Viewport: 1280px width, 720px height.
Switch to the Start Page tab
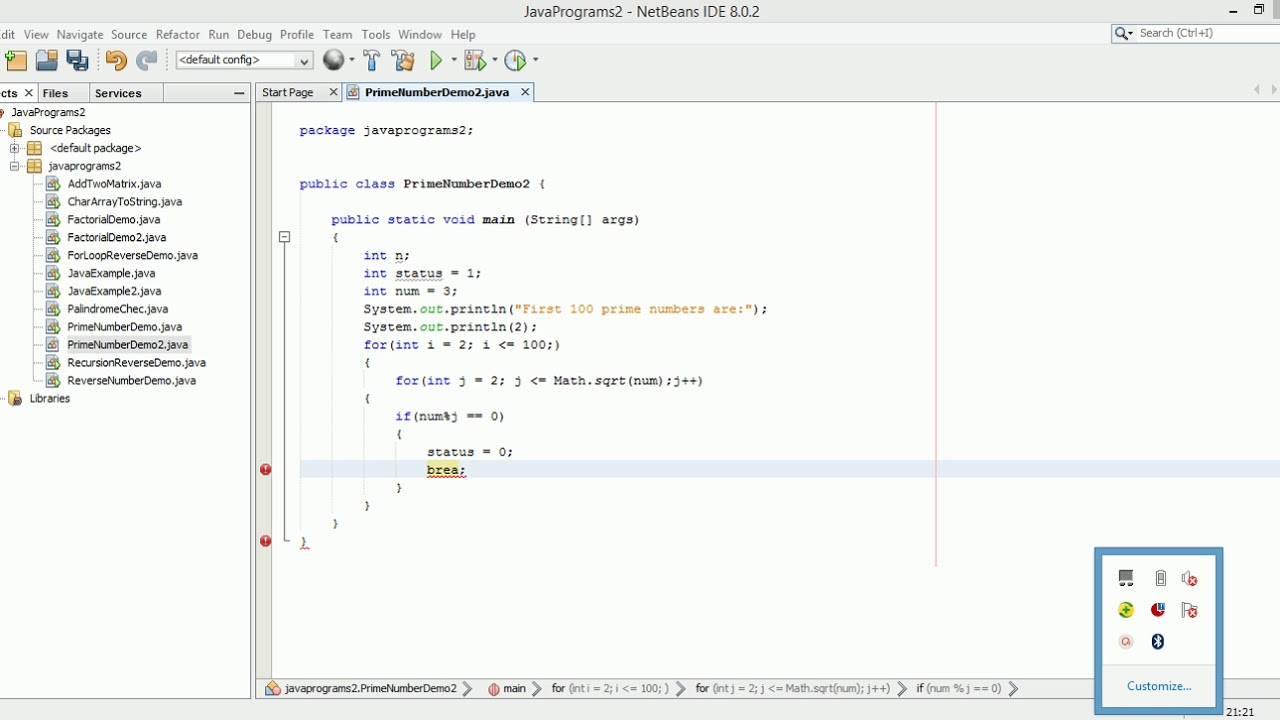[288, 92]
